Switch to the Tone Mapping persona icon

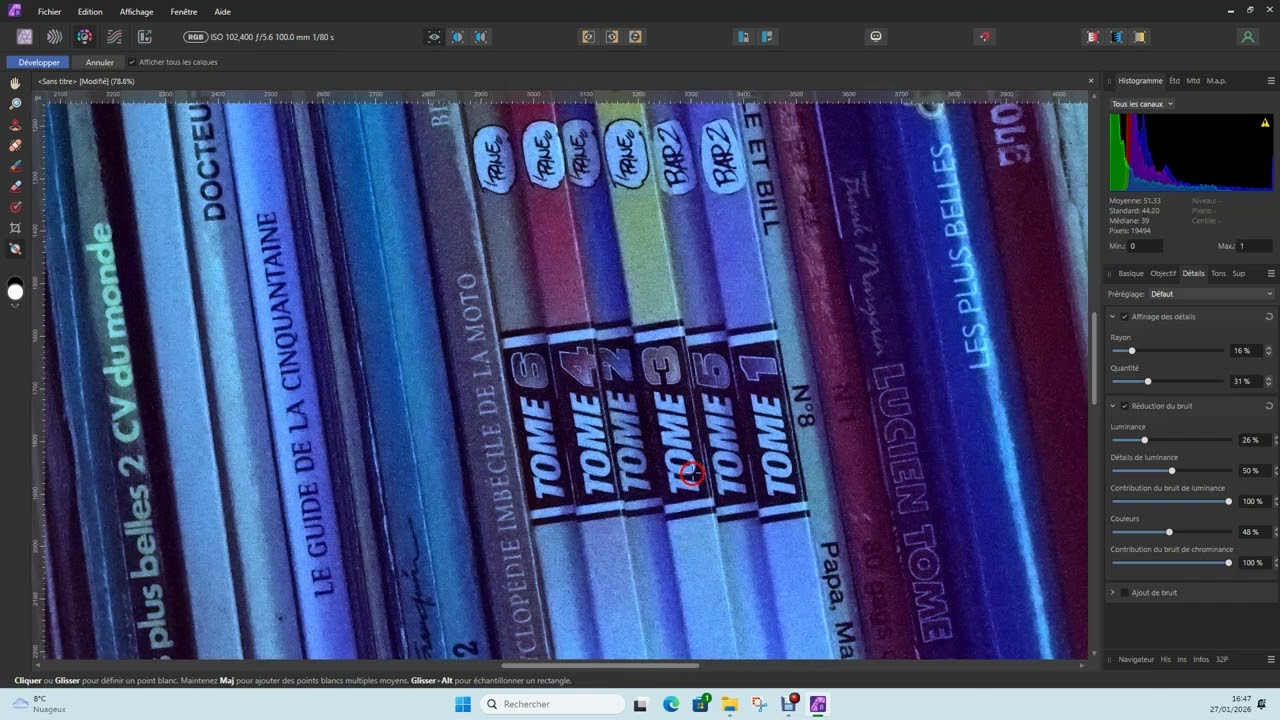(115, 37)
